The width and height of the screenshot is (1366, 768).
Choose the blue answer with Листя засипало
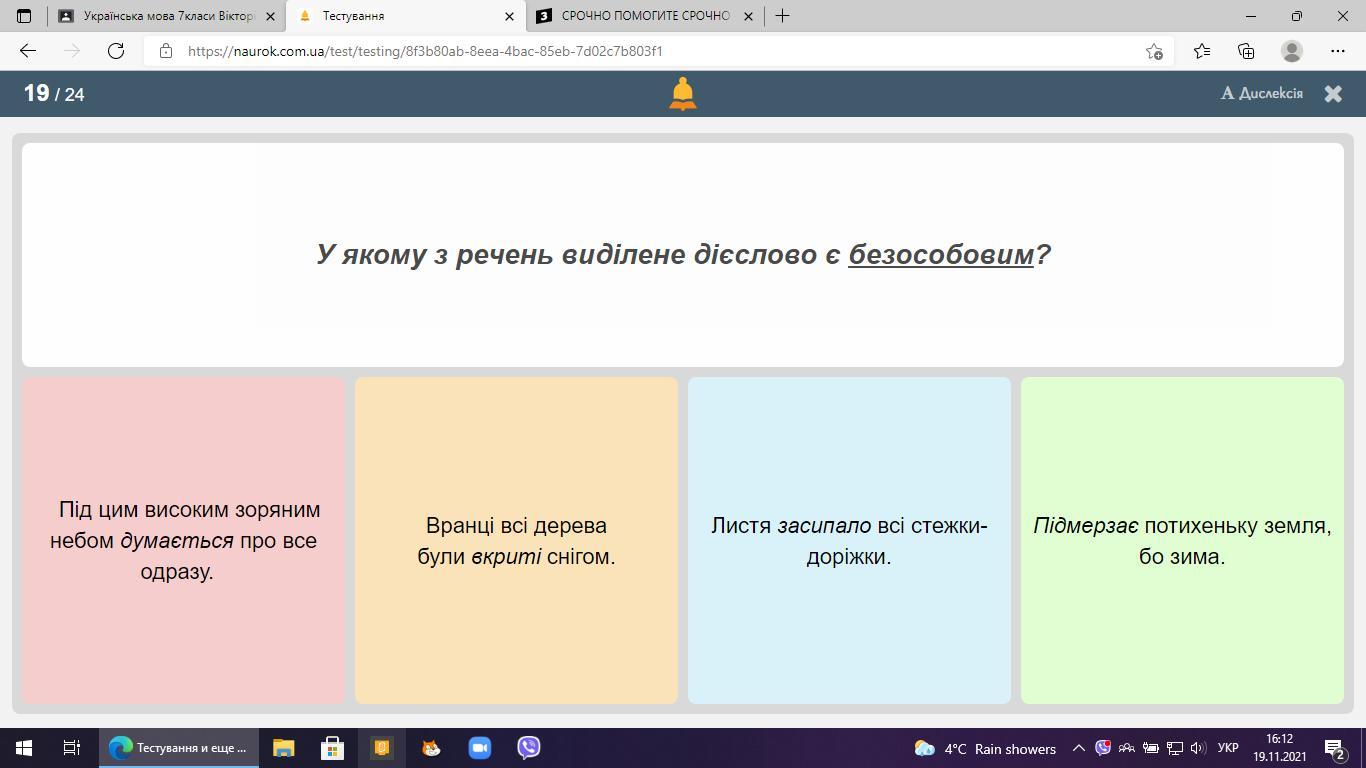click(849, 540)
